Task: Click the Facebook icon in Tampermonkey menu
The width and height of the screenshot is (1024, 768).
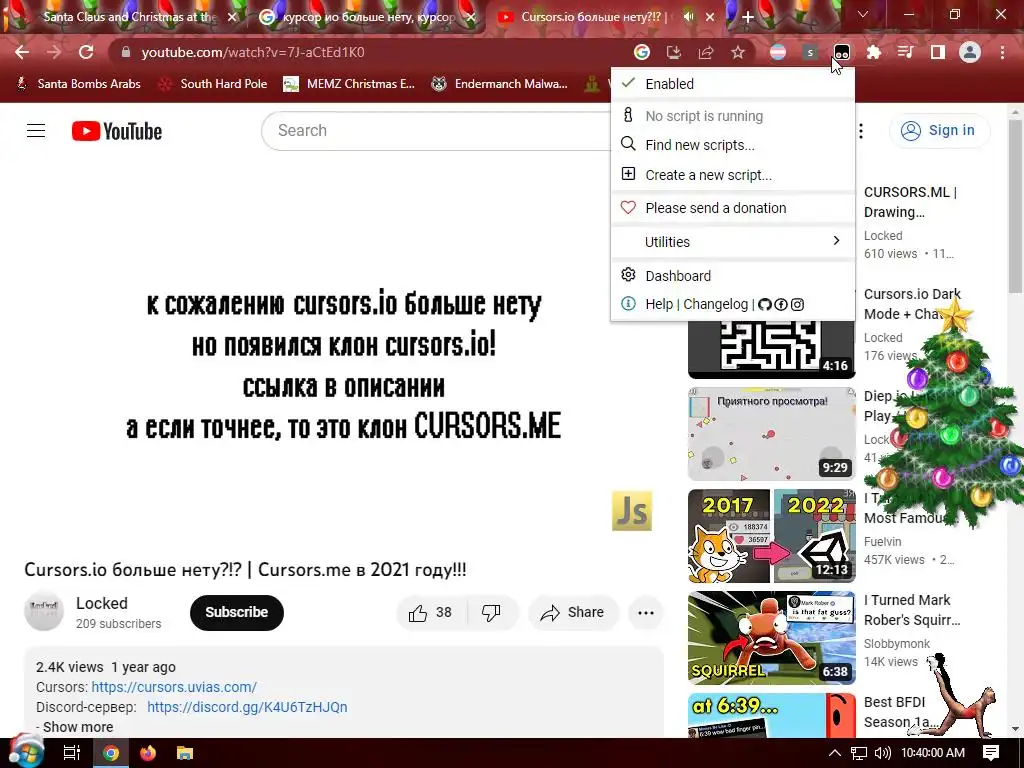Action: [x=781, y=304]
